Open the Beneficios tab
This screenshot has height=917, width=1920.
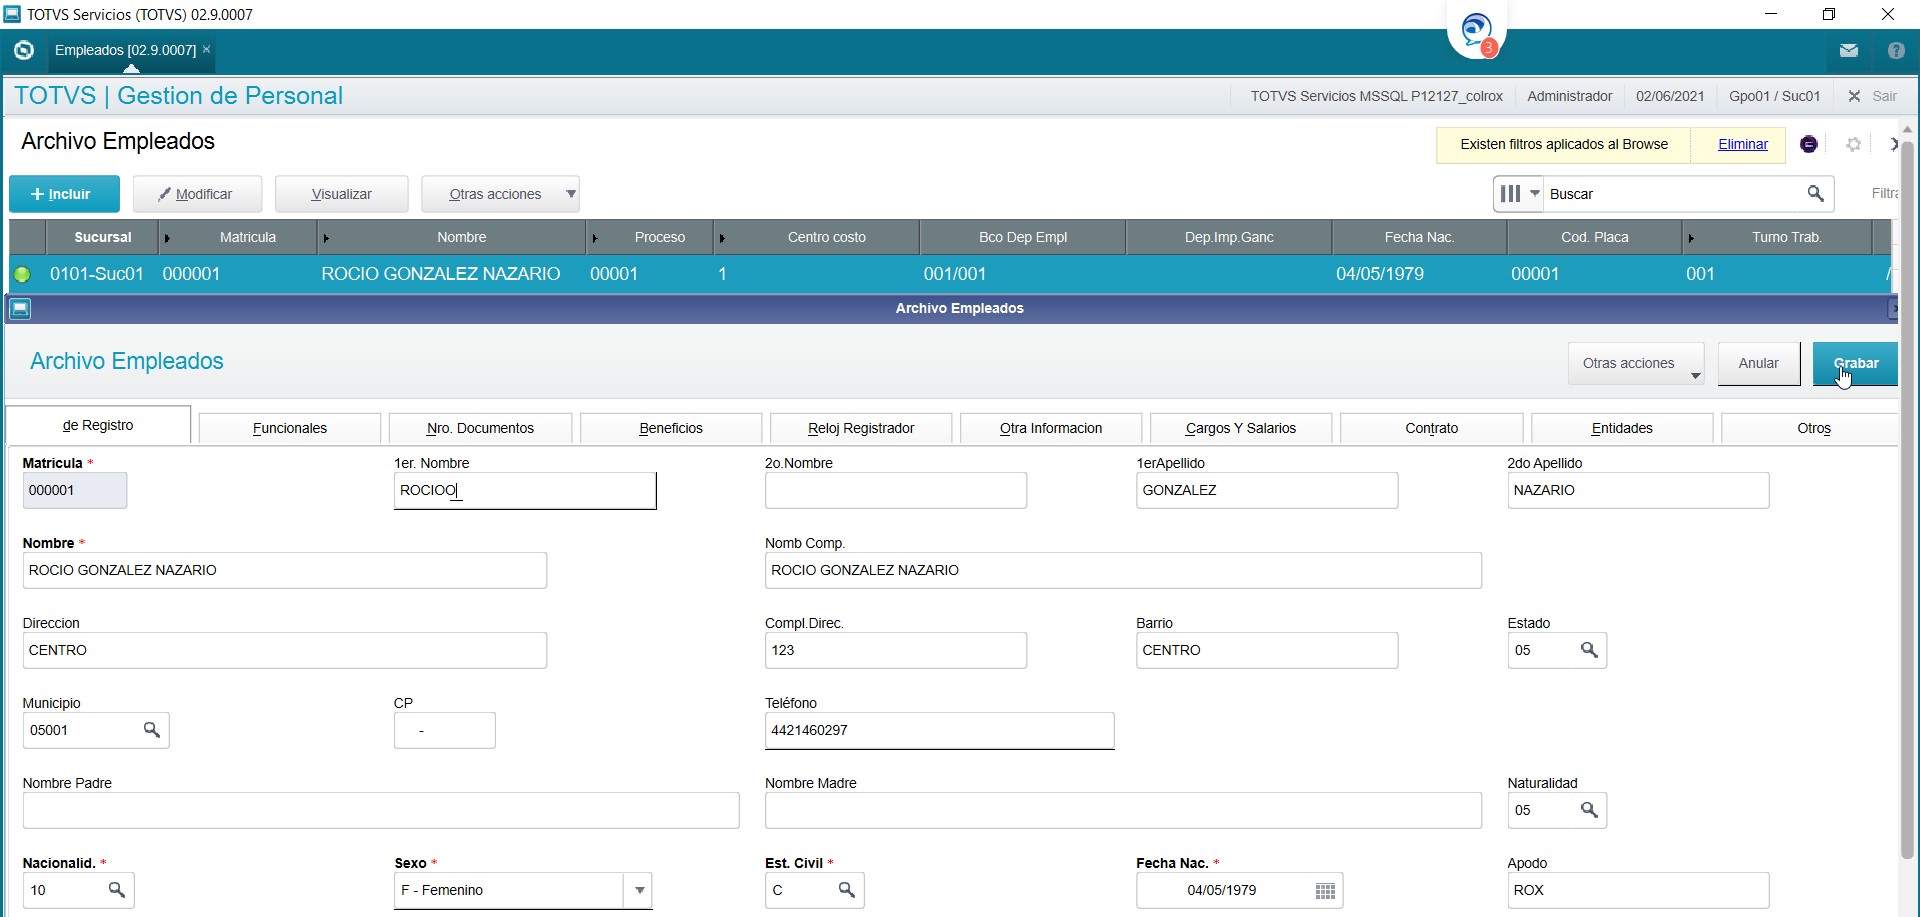[x=671, y=428]
